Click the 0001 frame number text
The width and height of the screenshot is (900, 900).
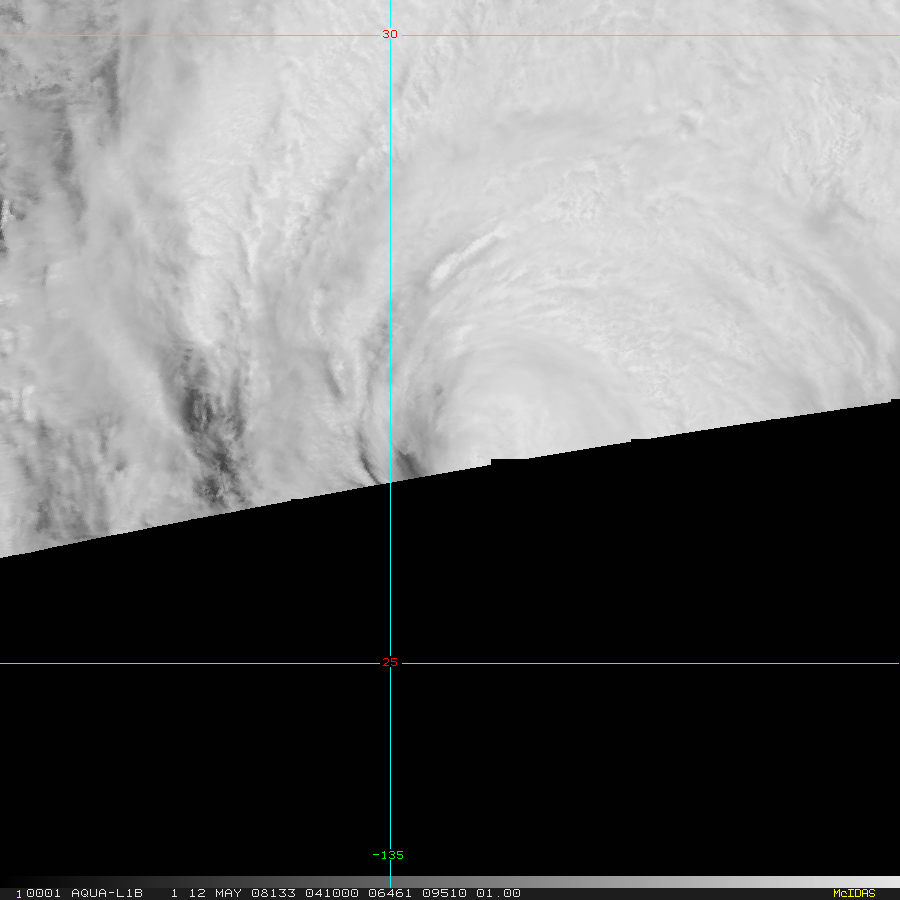click(x=43, y=893)
